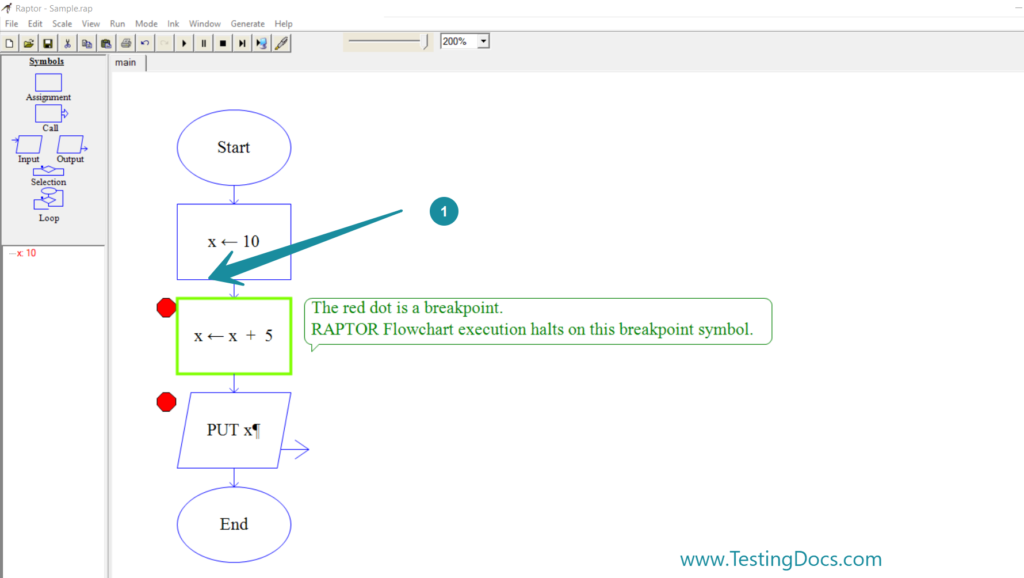Click the www.TestingDocs.com link
The image size is (1024, 578).
tap(783, 558)
